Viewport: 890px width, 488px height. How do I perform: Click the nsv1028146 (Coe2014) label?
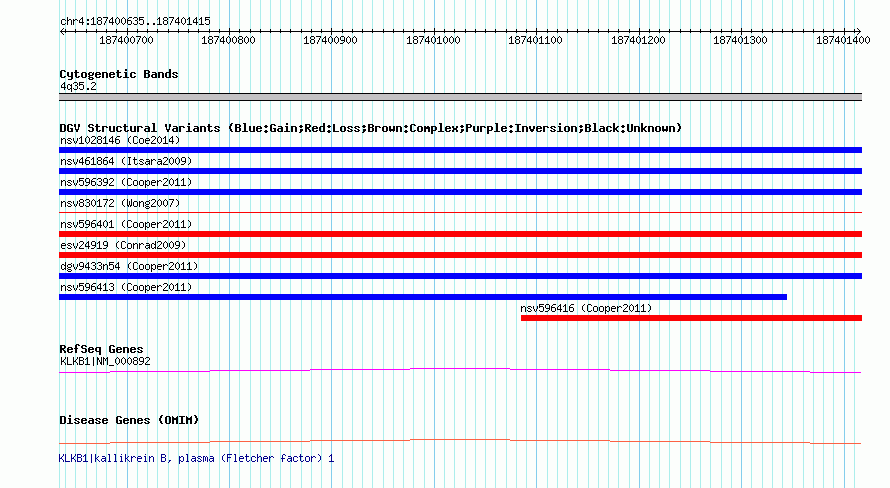pyautogui.click(x=120, y=140)
